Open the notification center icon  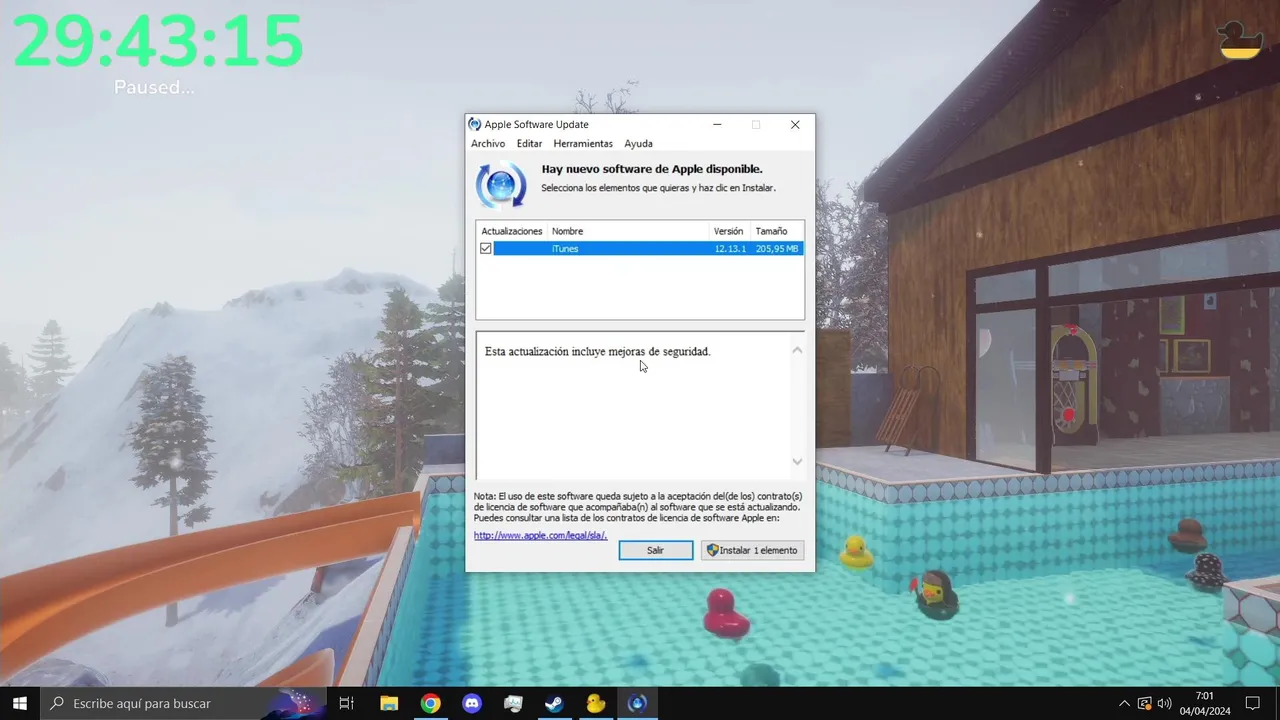[x=1253, y=703]
